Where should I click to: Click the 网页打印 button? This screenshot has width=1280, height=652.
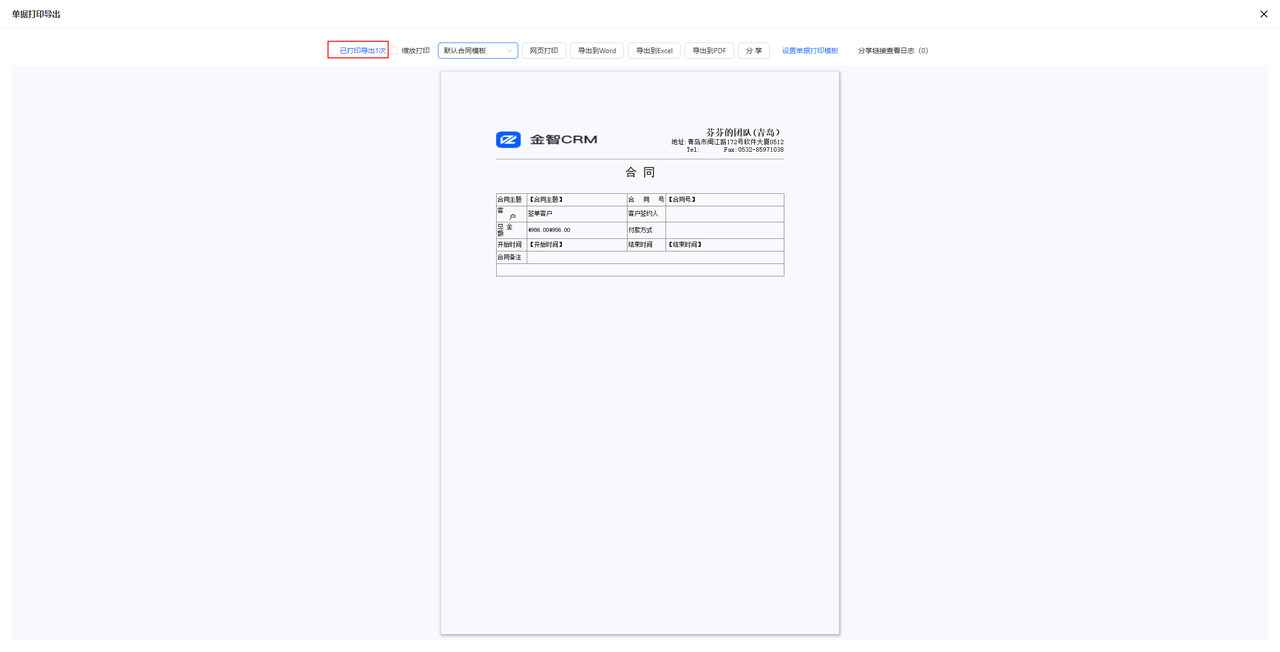pos(544,50)
